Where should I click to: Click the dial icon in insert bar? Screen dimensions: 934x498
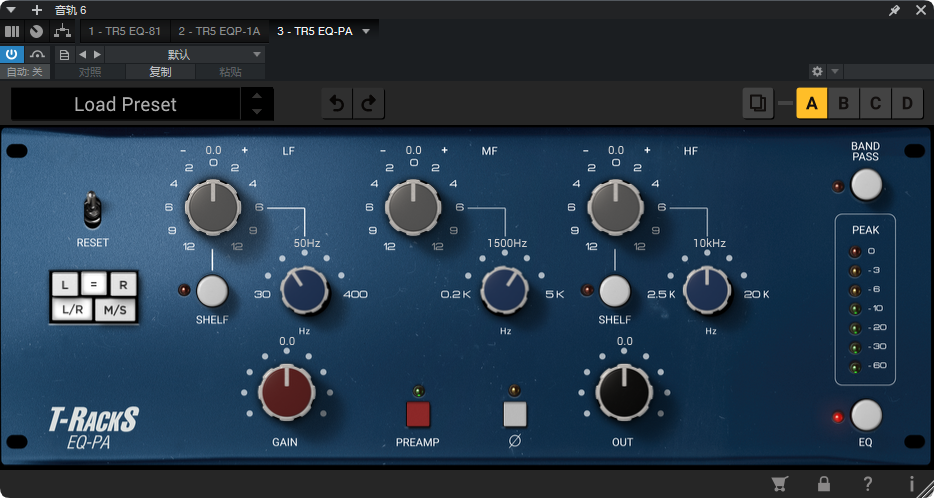click(36, 31)
